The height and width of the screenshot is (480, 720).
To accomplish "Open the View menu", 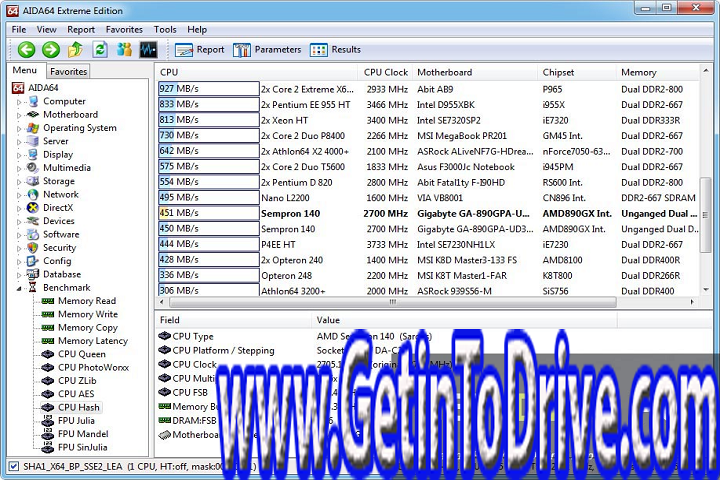I will point(47,29).
